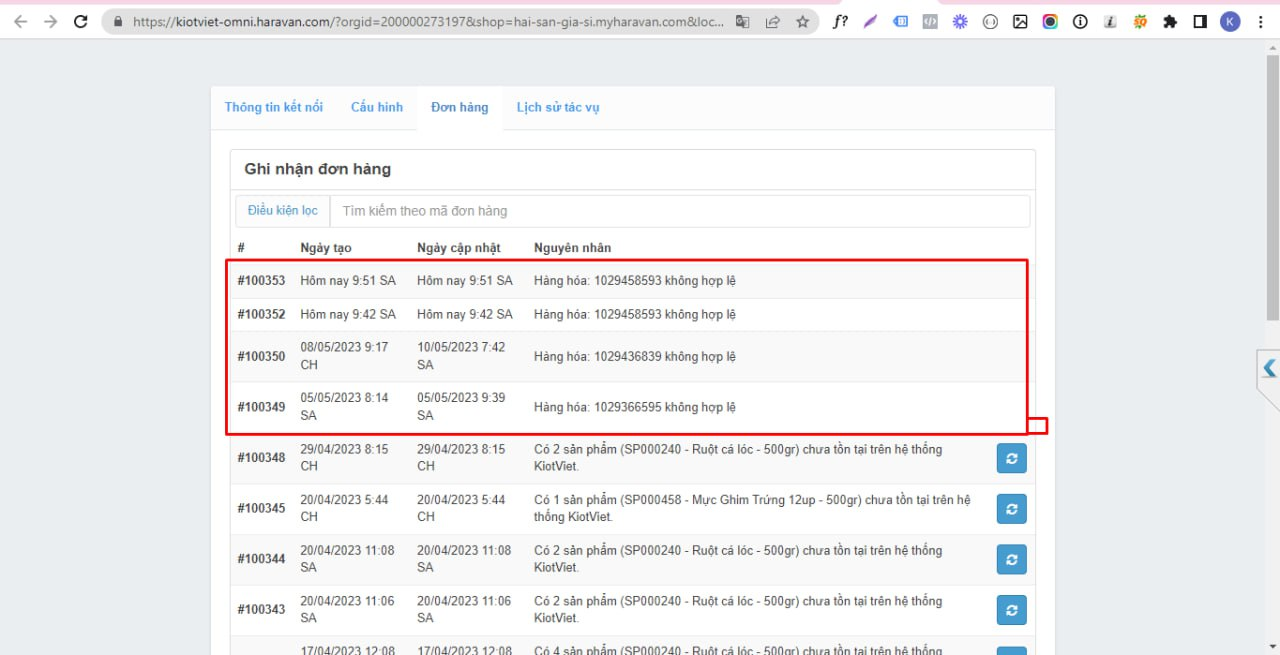Click the scrollbar down arrow
Viewport: 1280px width, 655px height.
(1272, 646)
